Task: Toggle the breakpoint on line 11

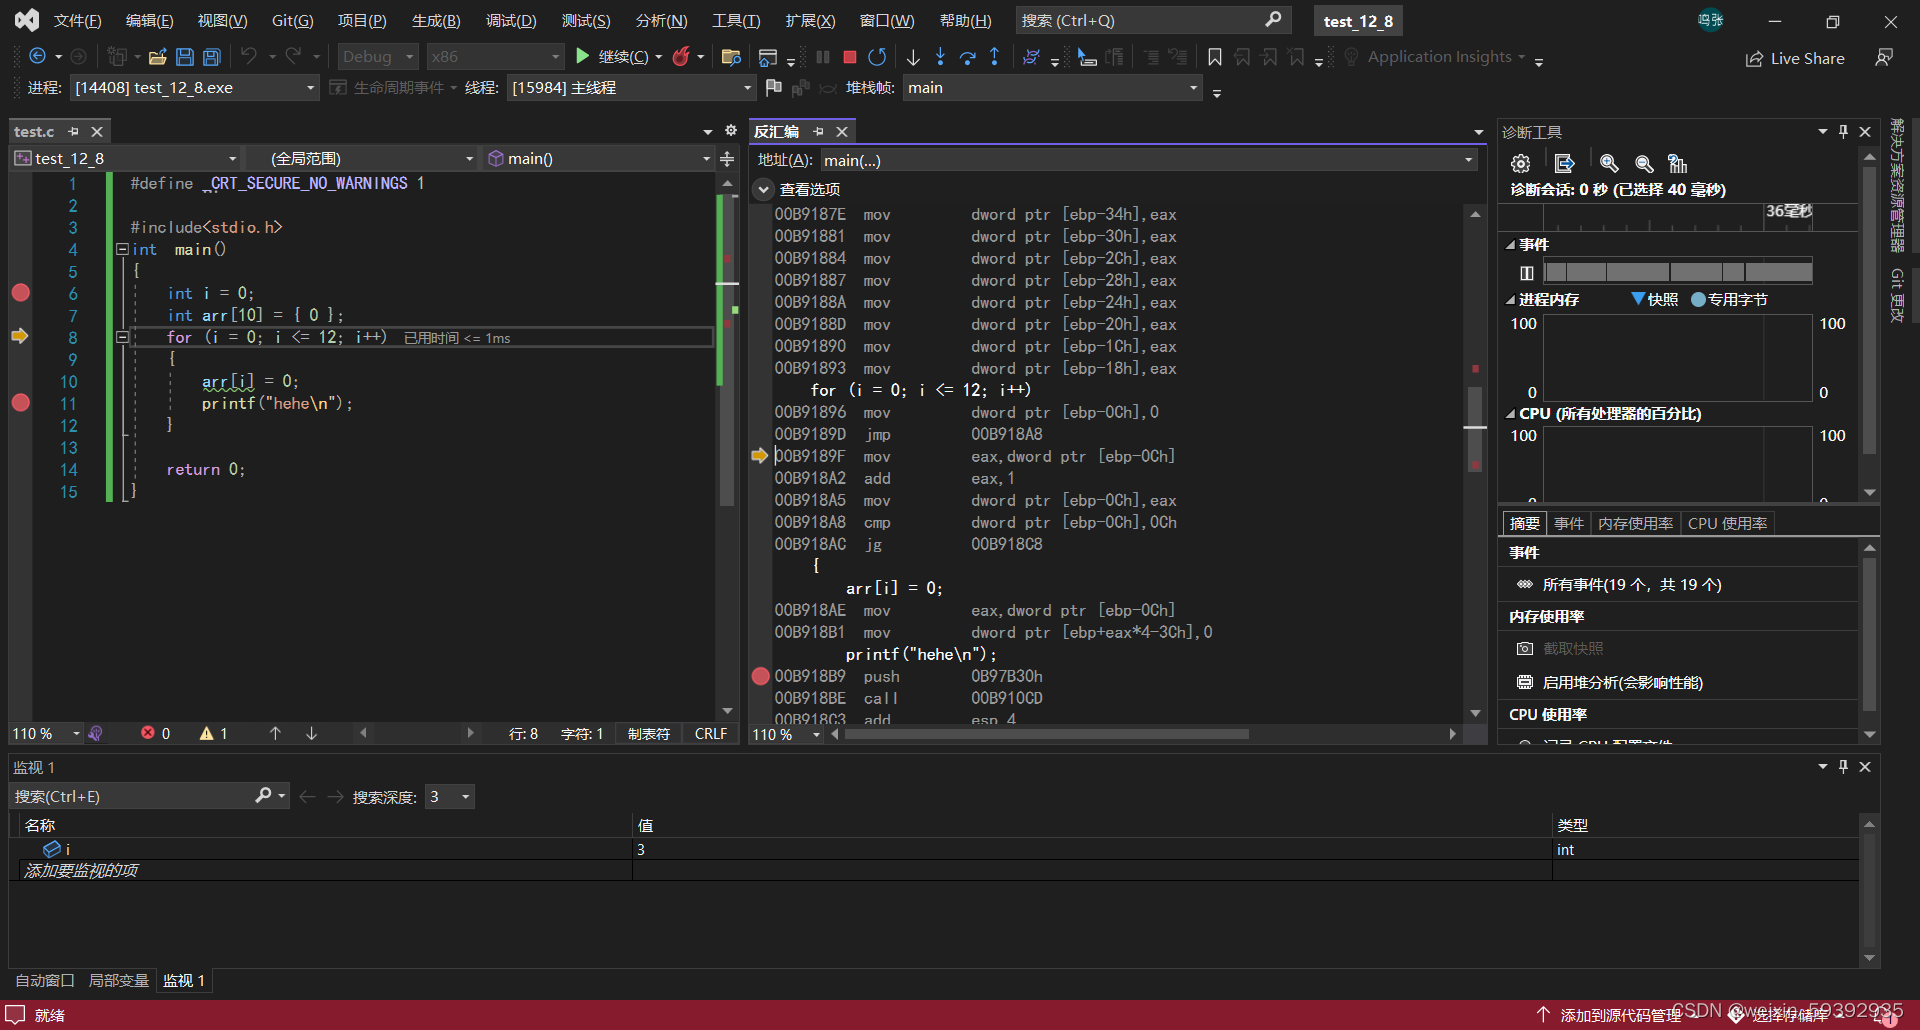Action: coord(20,403)
